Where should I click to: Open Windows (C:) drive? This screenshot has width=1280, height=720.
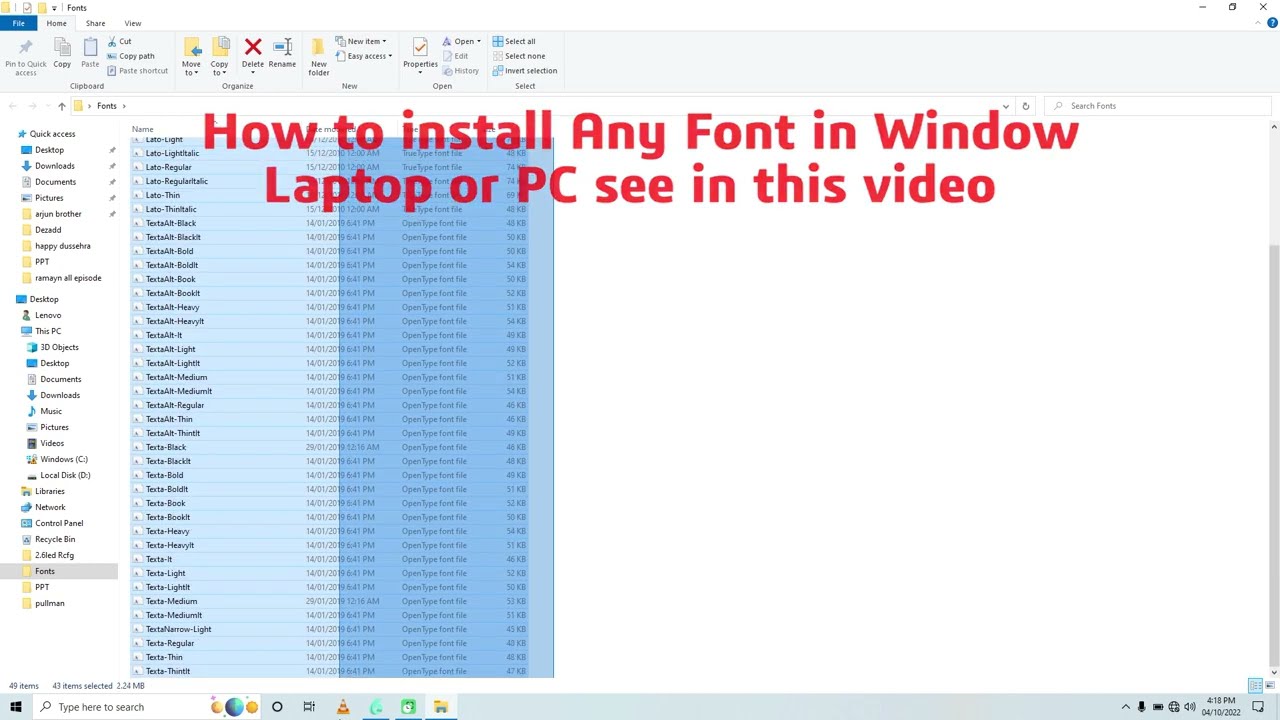point(64,459)
